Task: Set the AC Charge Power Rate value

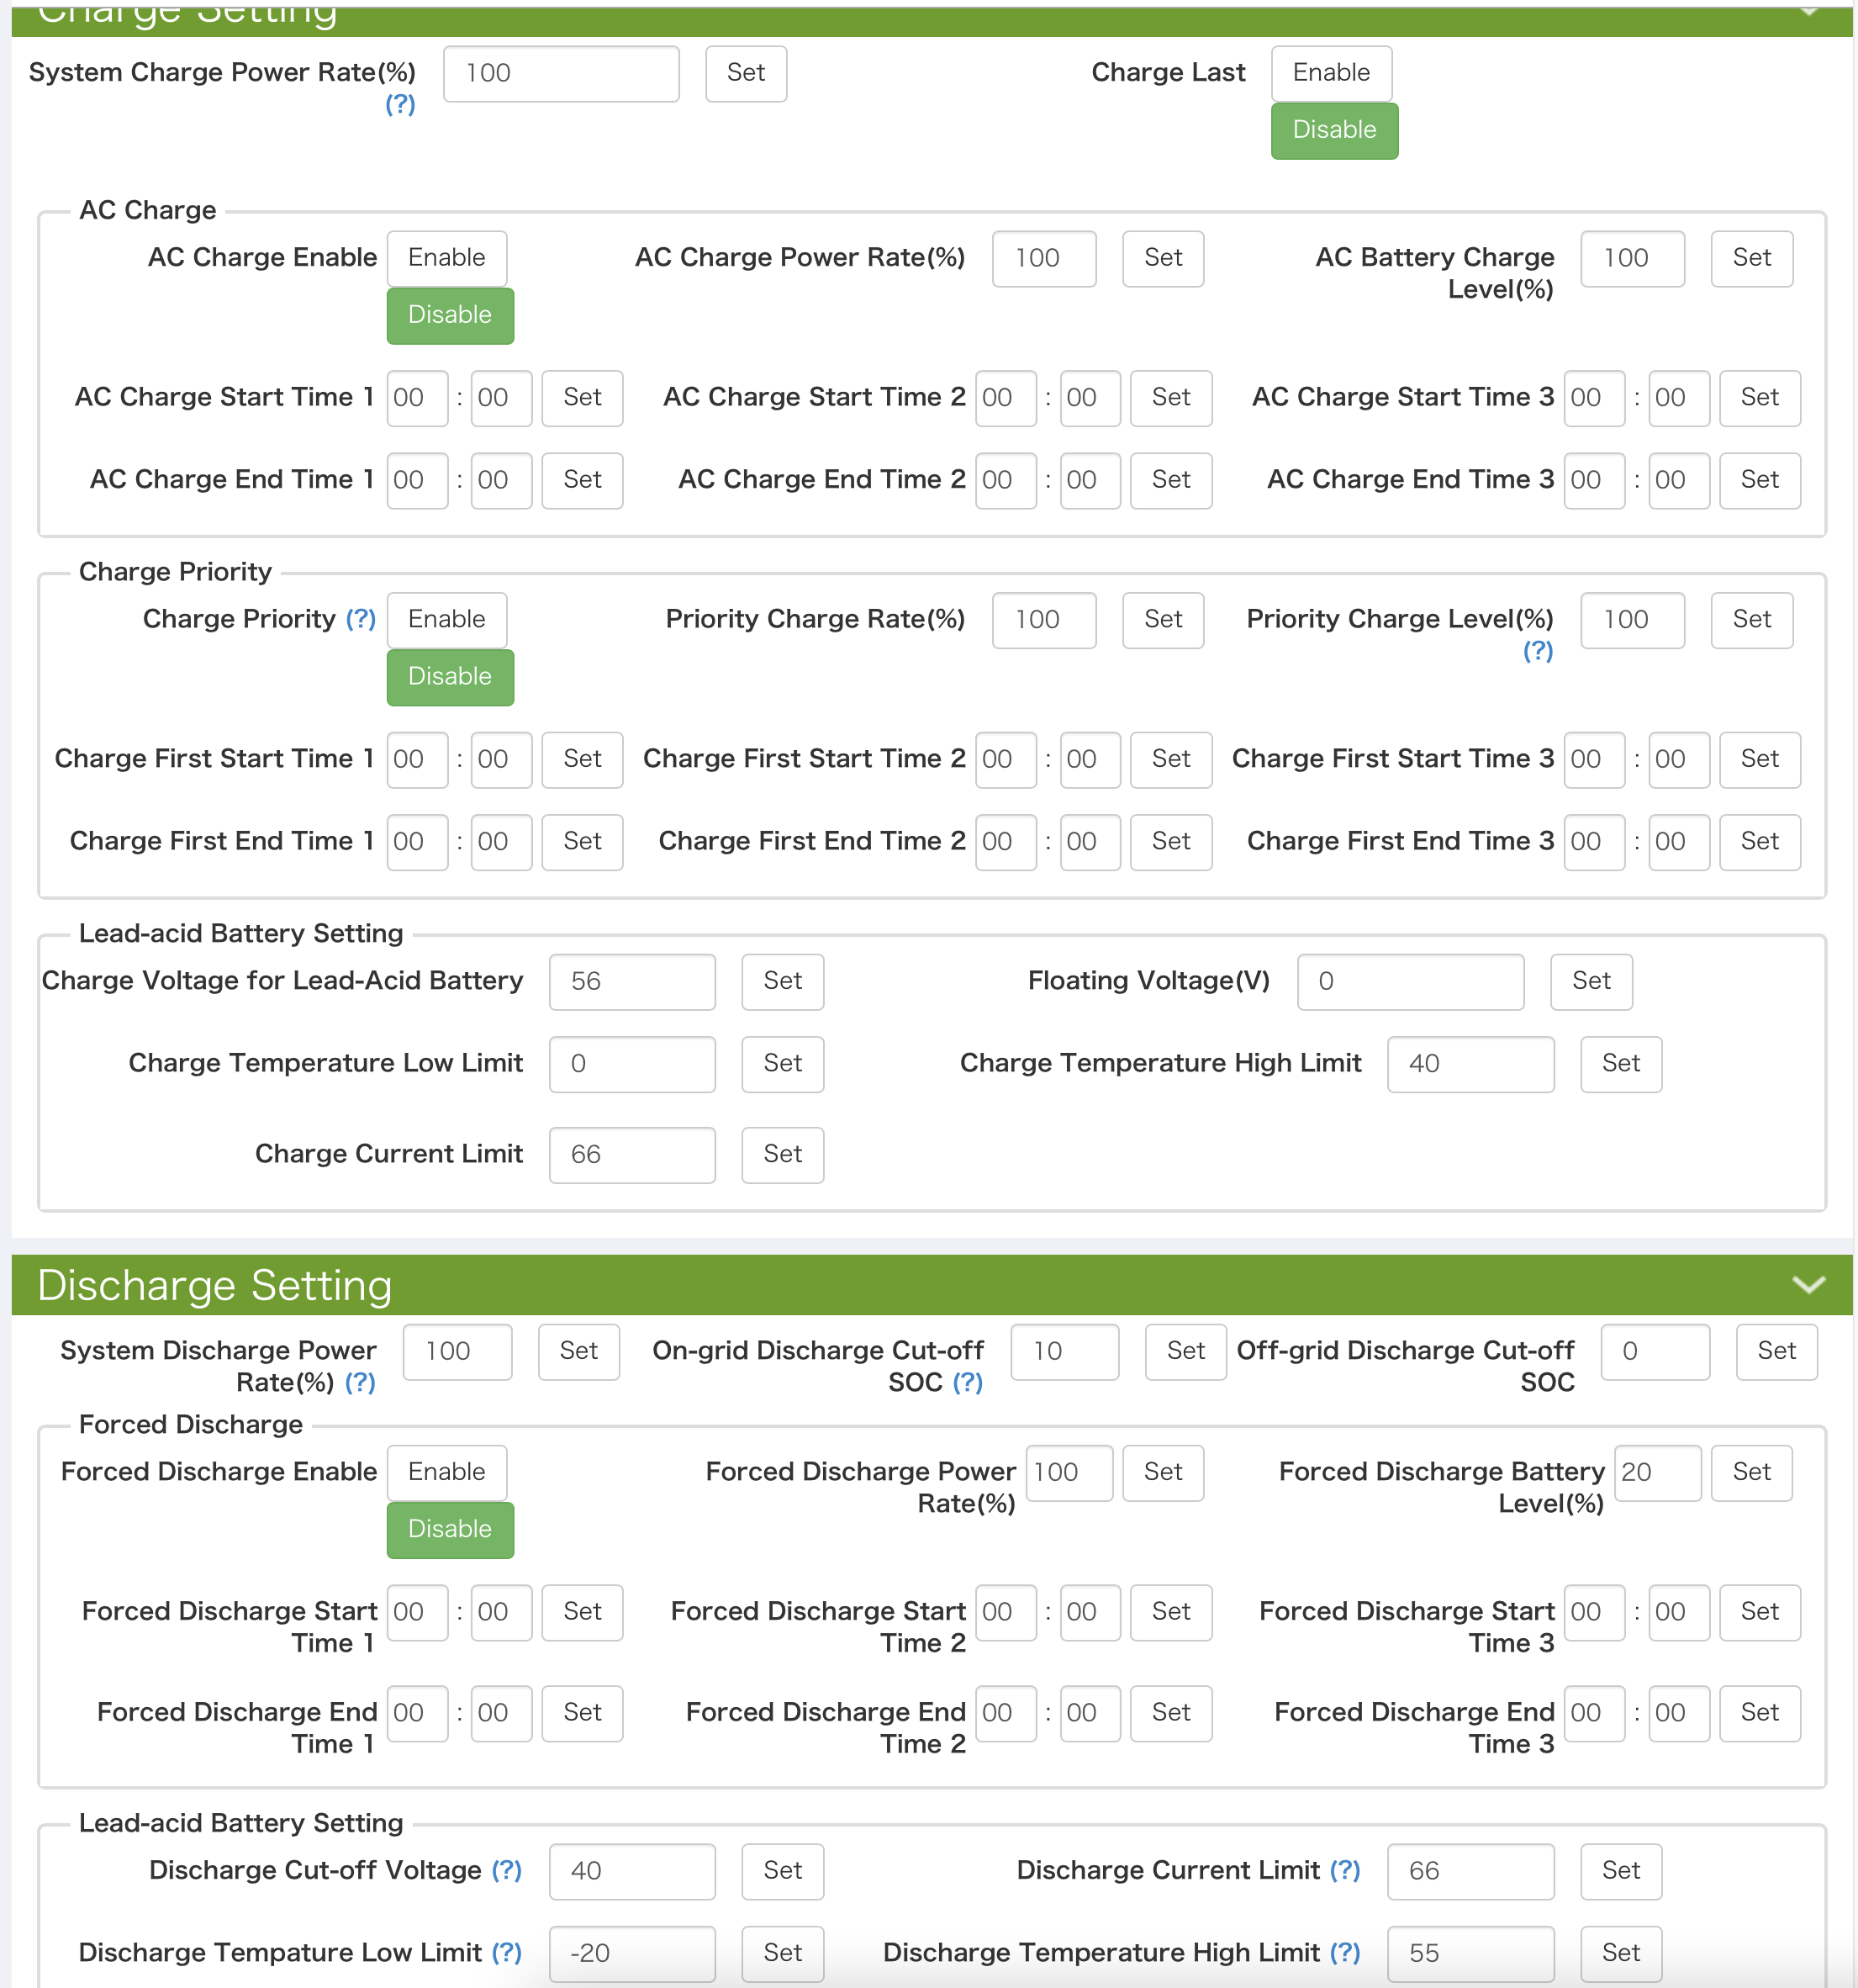Action: (1163, 258)
